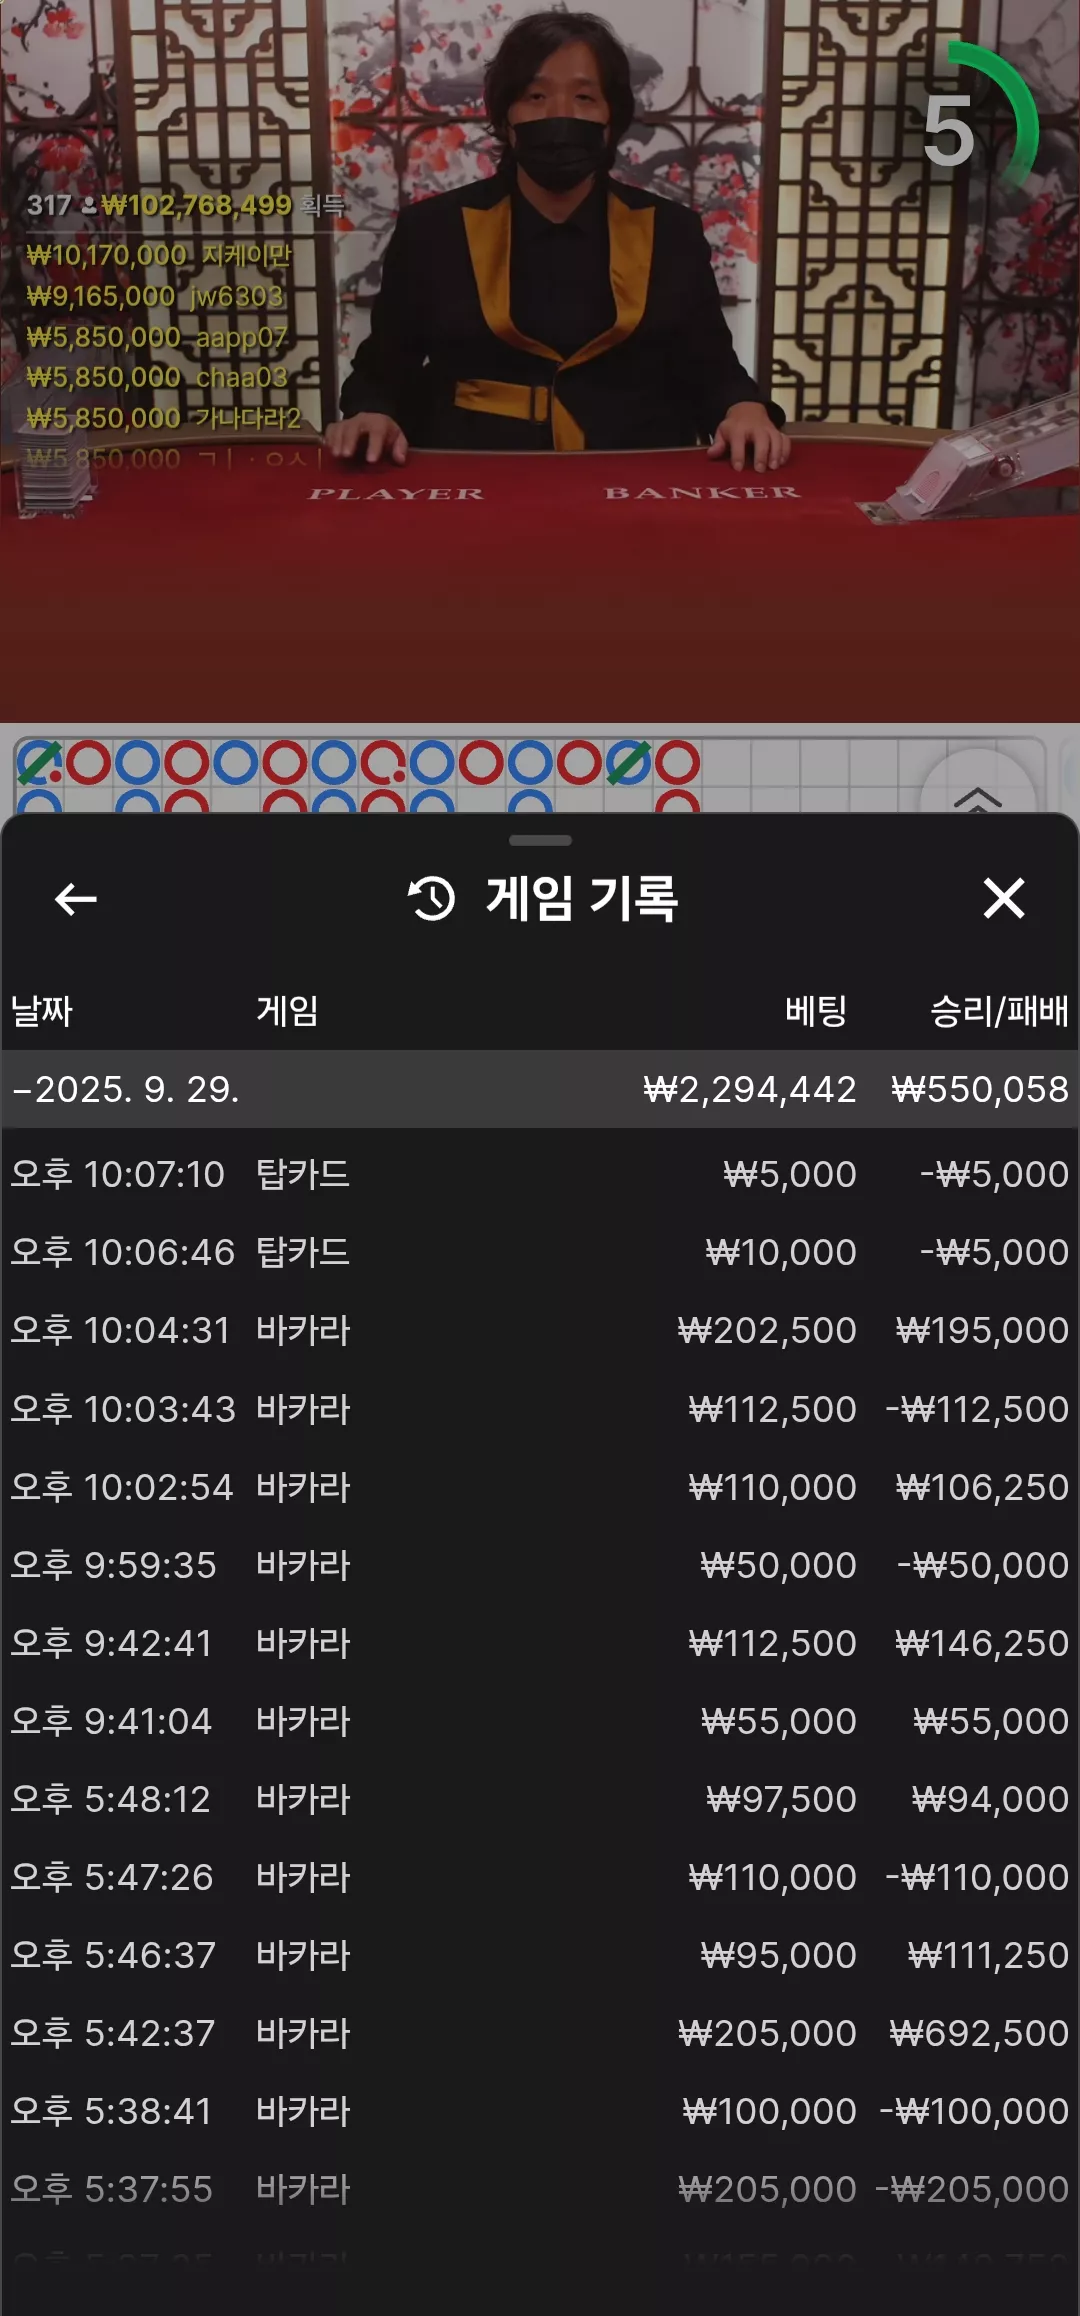Open the 오후 10:04:31 바카라 record
1080x2316 pixels.
pyautogui.click(x=540, y=1330)
